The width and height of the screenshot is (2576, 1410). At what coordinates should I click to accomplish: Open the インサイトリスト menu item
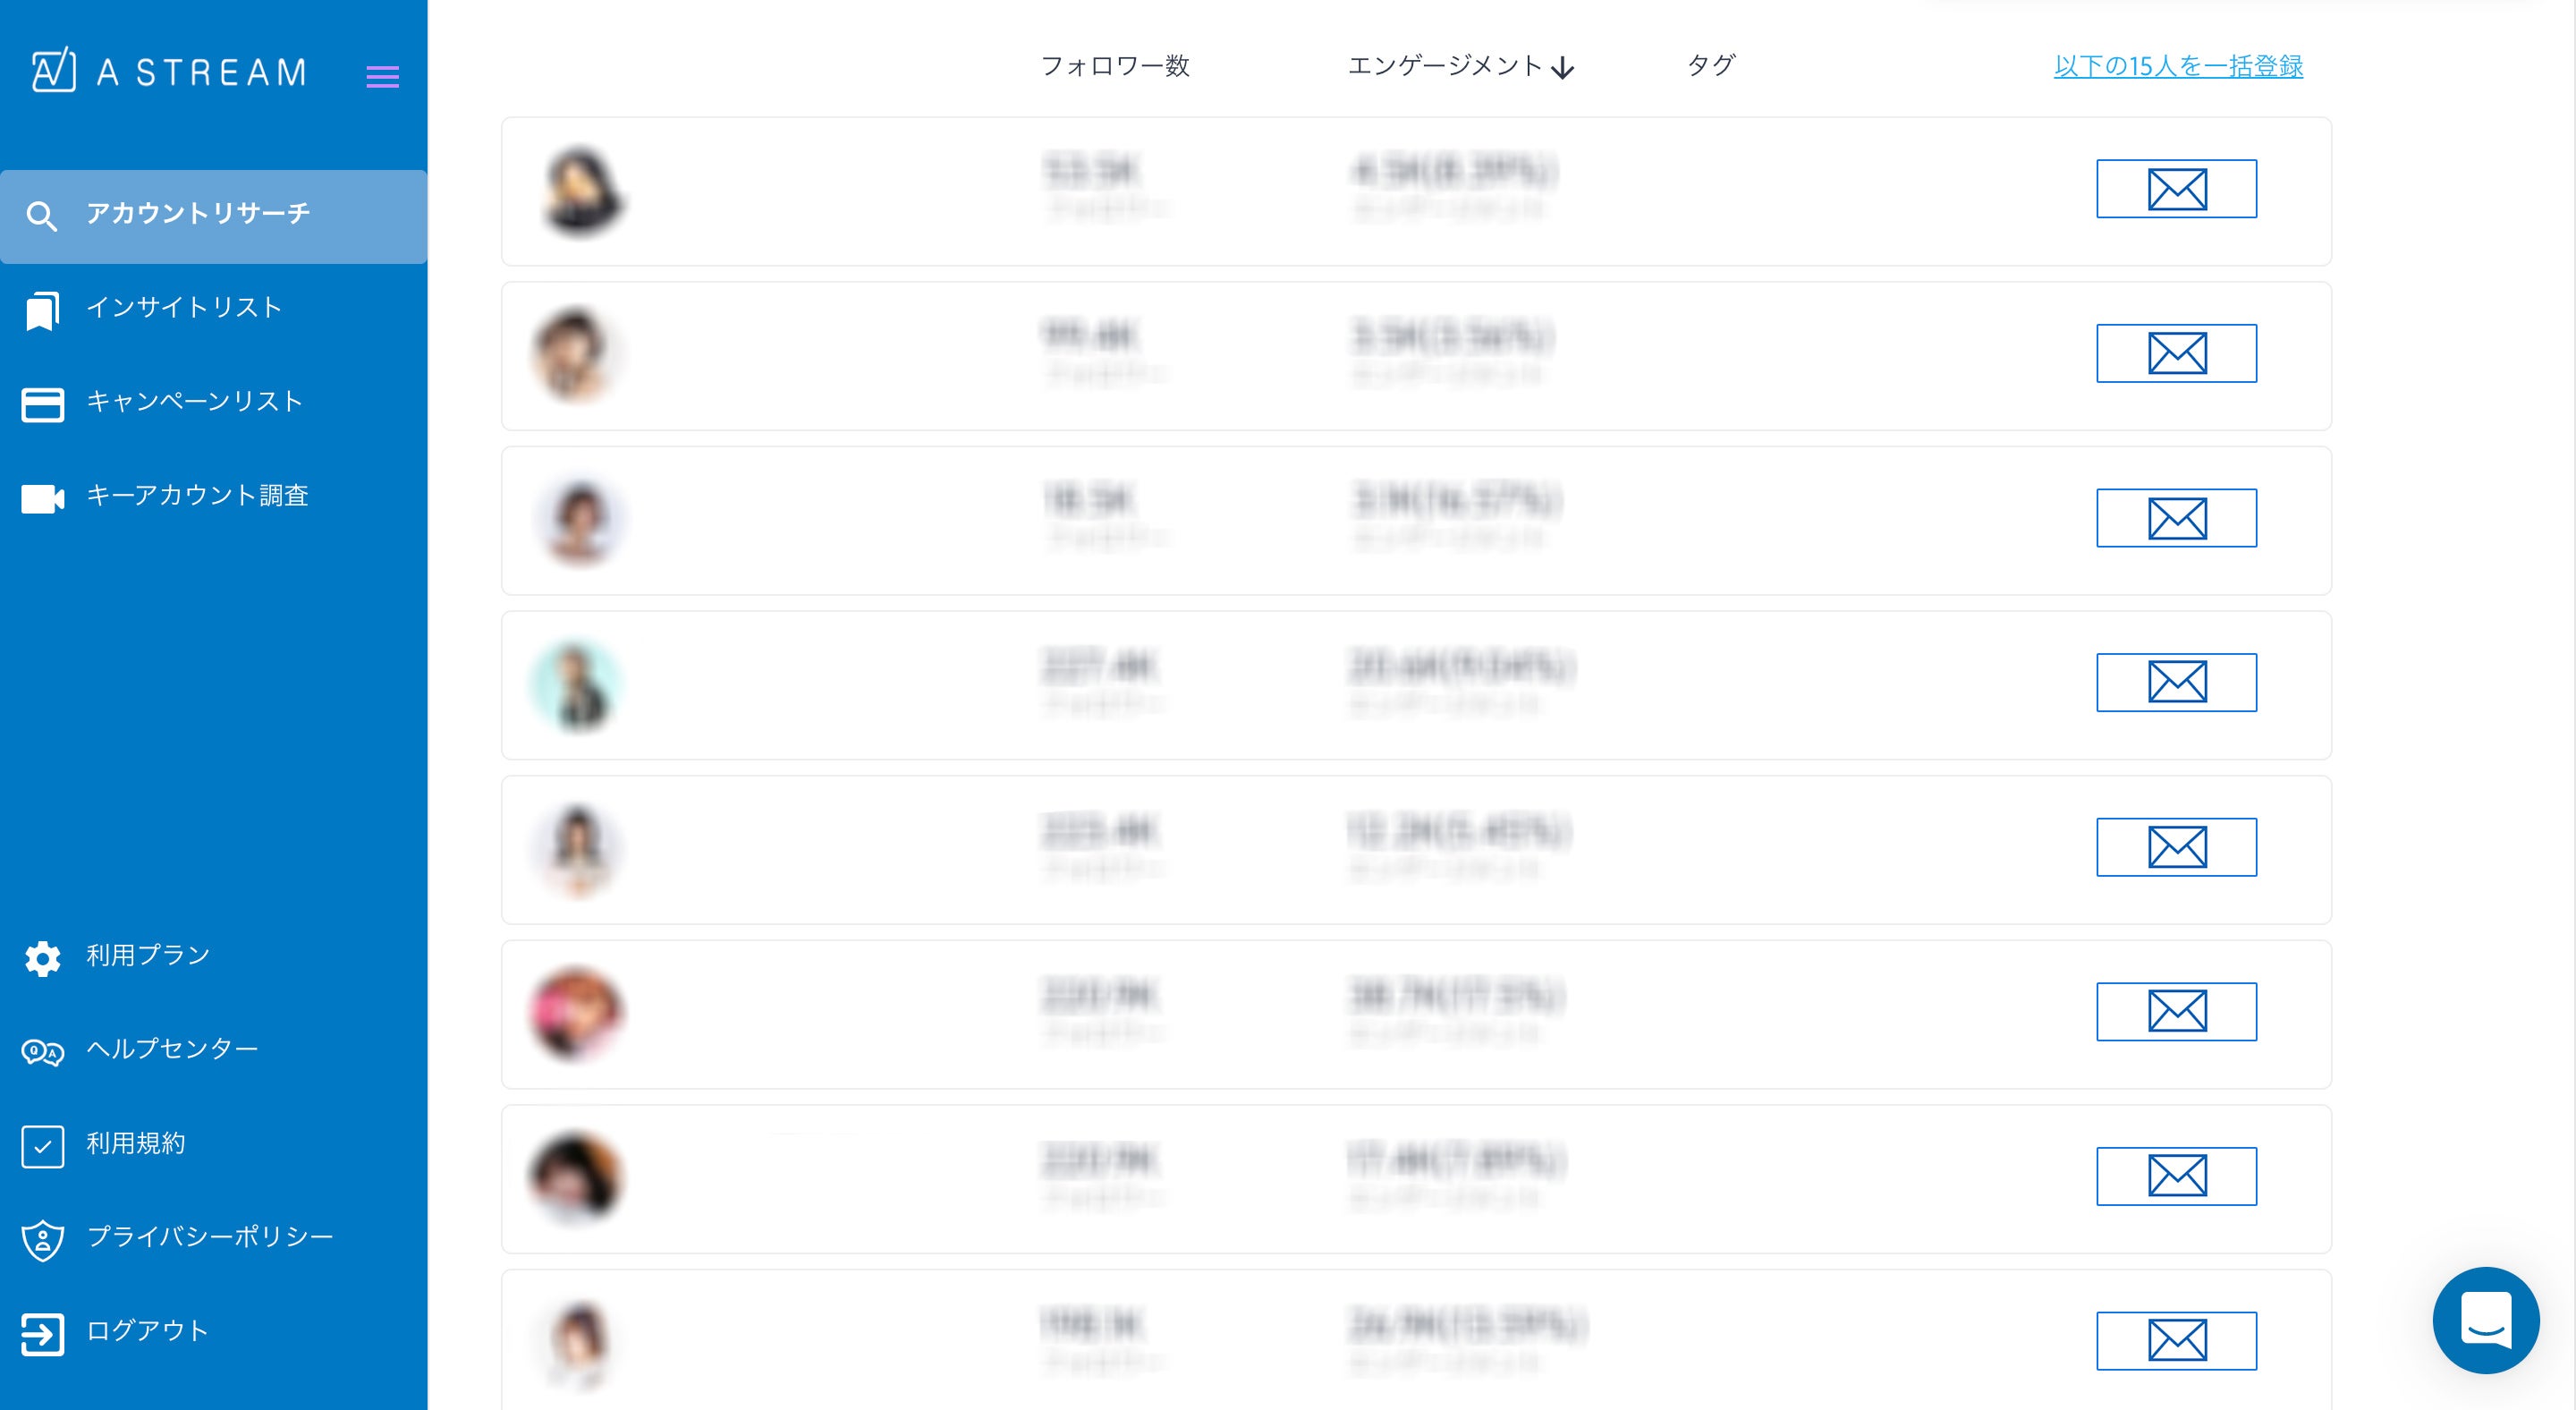tap(184, 307)
